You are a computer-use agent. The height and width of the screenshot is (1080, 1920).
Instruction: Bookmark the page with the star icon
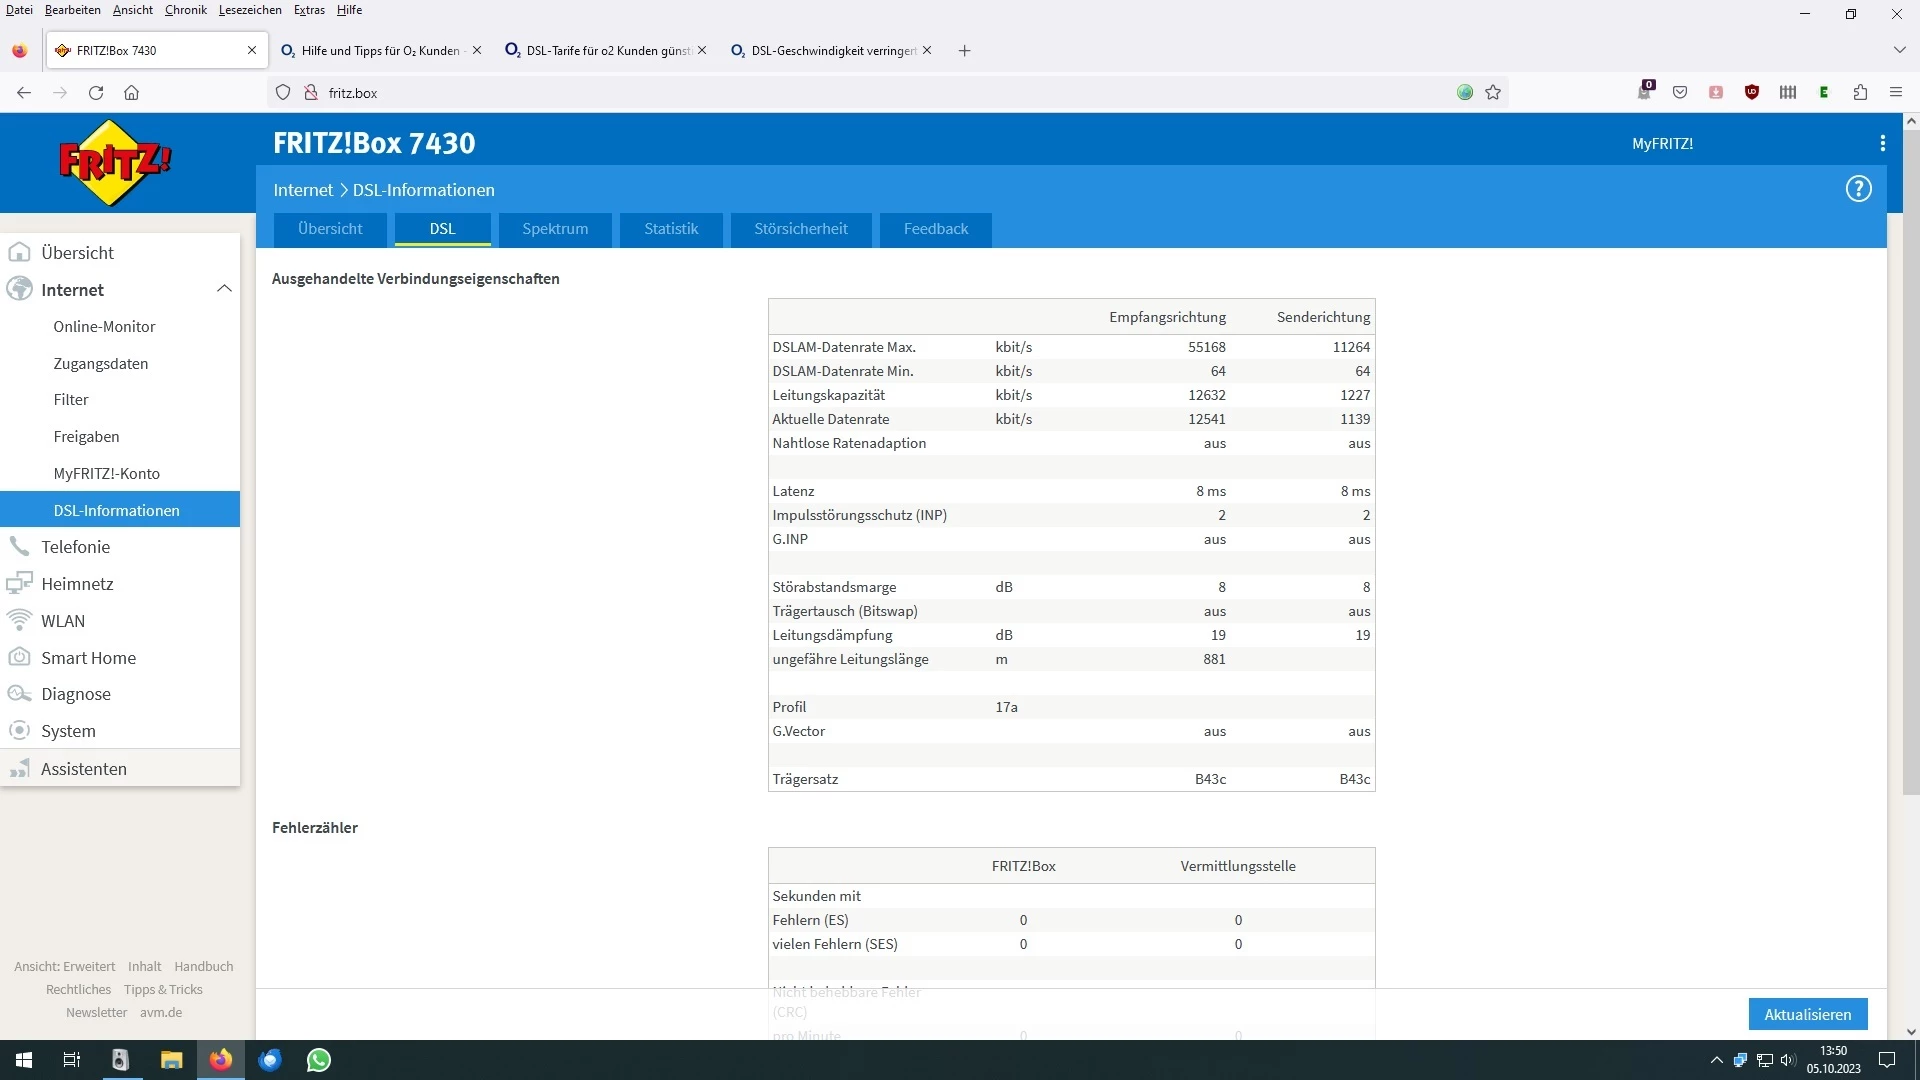(x=1493, y=92)
